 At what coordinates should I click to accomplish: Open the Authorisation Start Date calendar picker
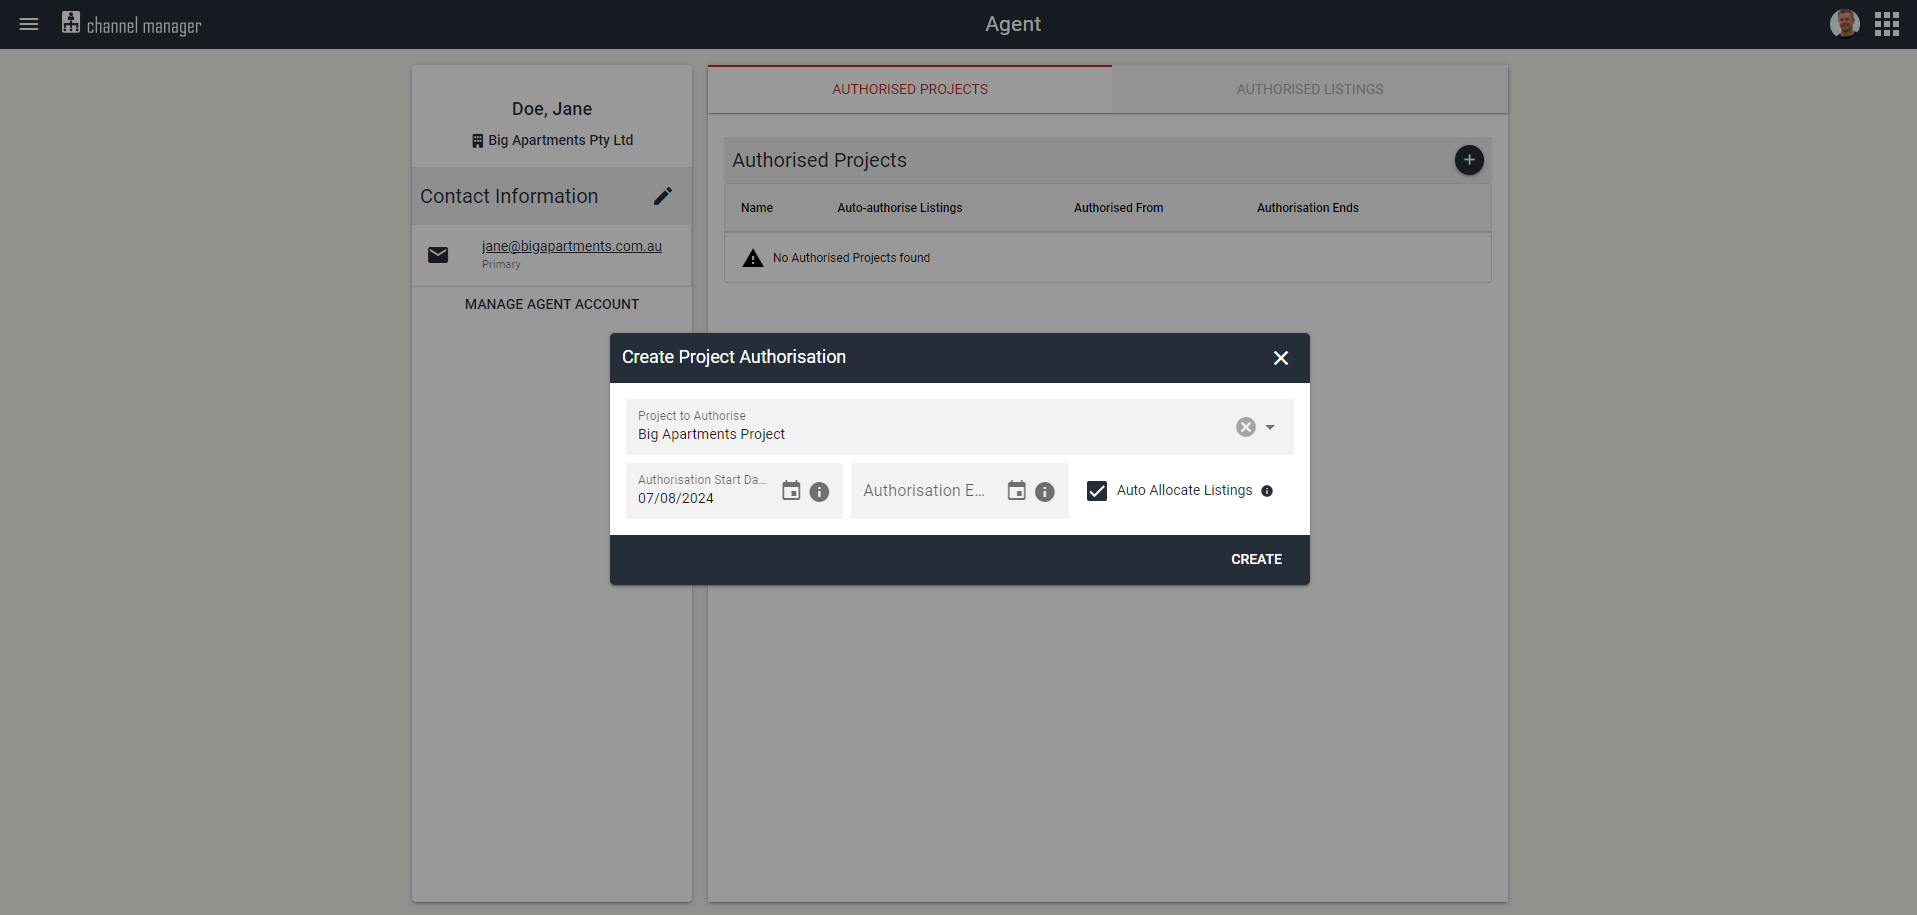click(791, 491)
